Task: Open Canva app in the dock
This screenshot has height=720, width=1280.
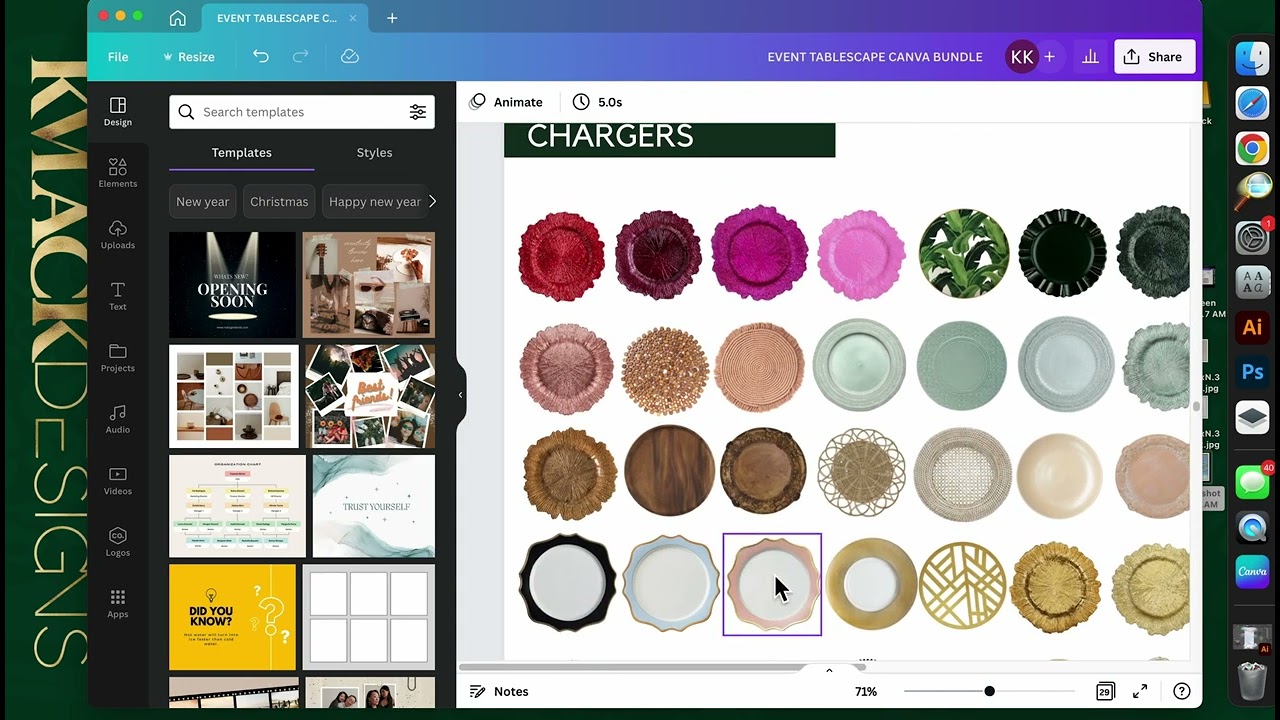Action: (x=1252, y=571)
